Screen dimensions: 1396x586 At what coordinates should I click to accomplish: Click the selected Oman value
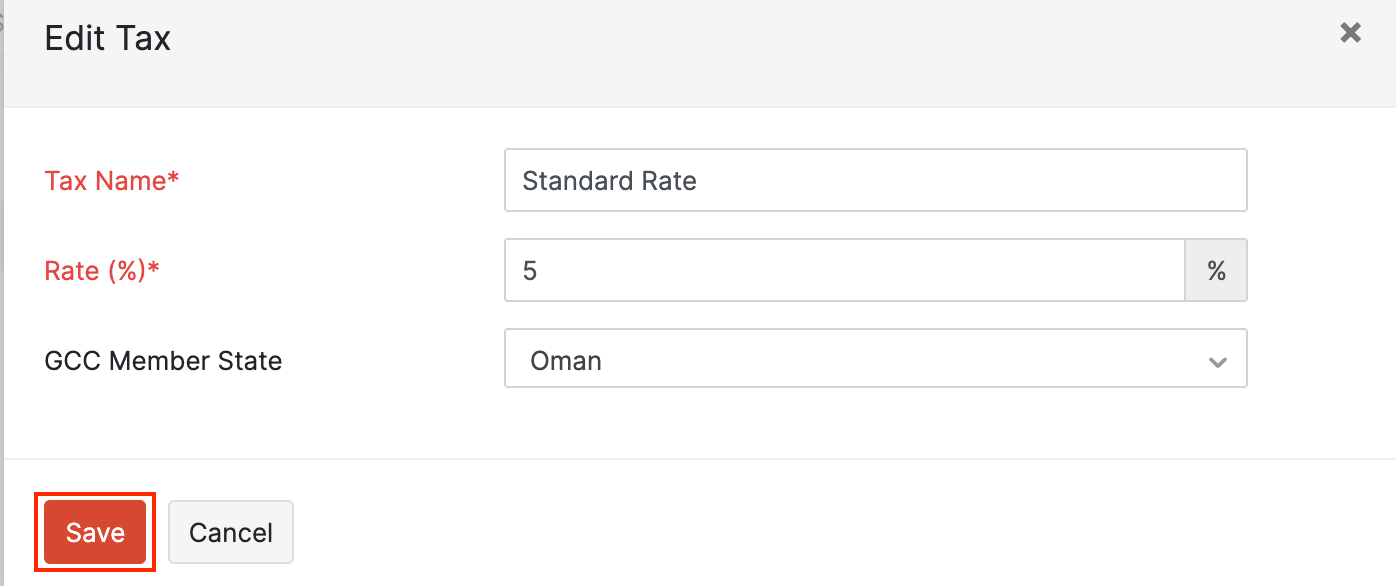(566, 360)
